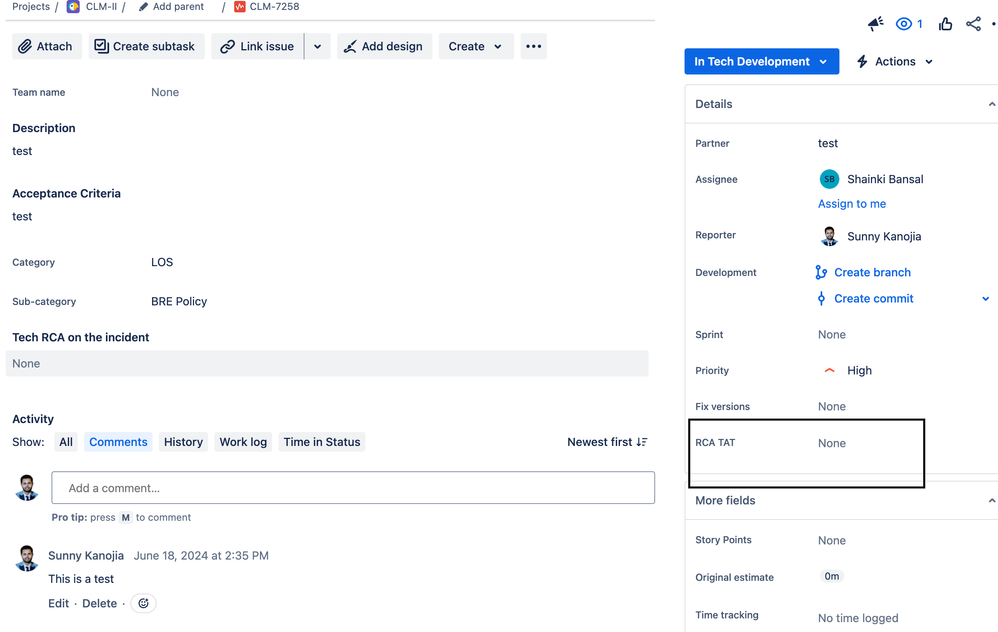Screen dimensions: 998x632
Task: Toggle watching the issue via the eye icon
Action: coord(902,23)
